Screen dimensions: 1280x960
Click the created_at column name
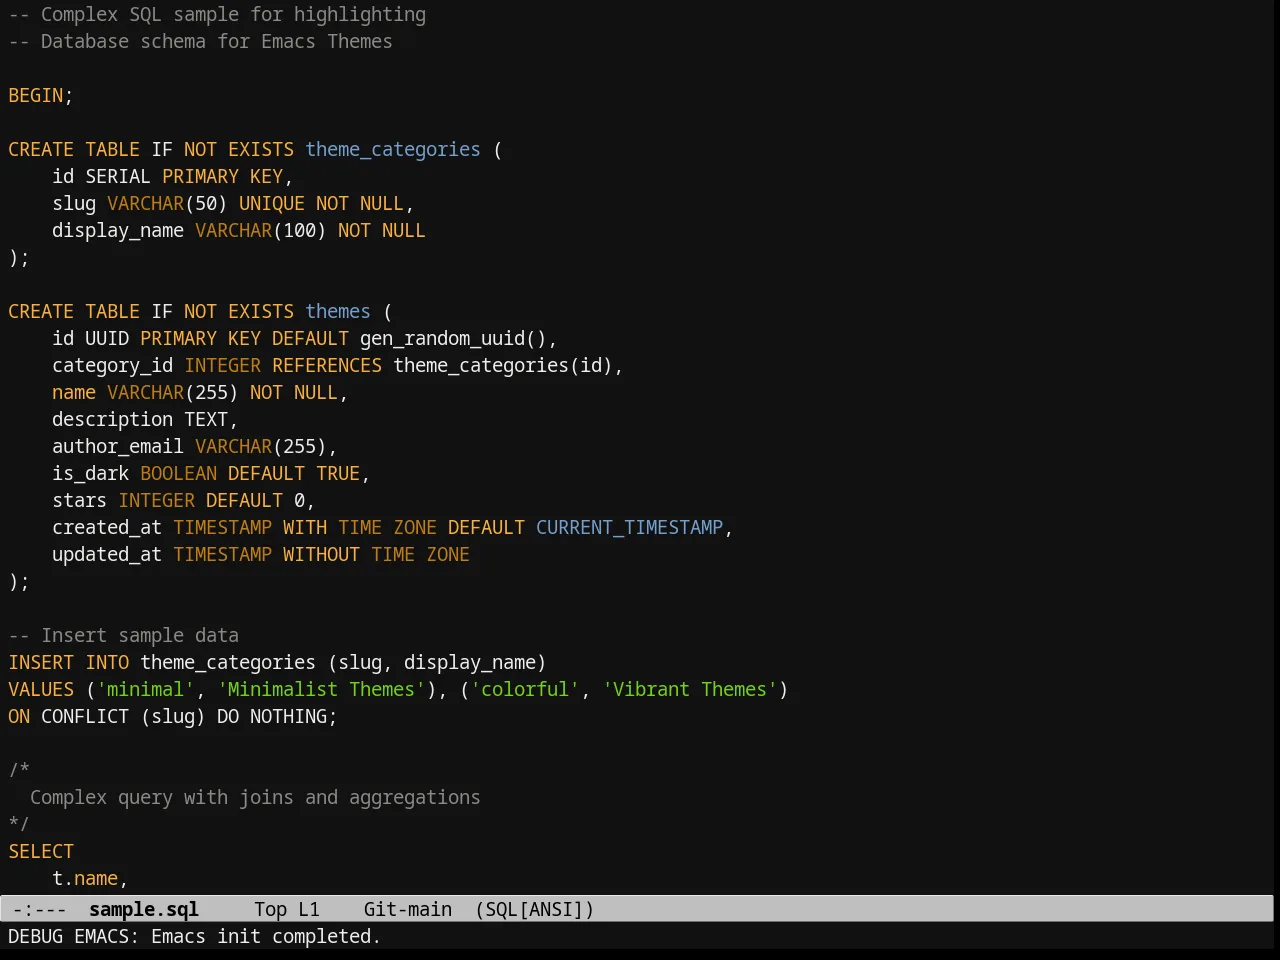tap(107, 527)
